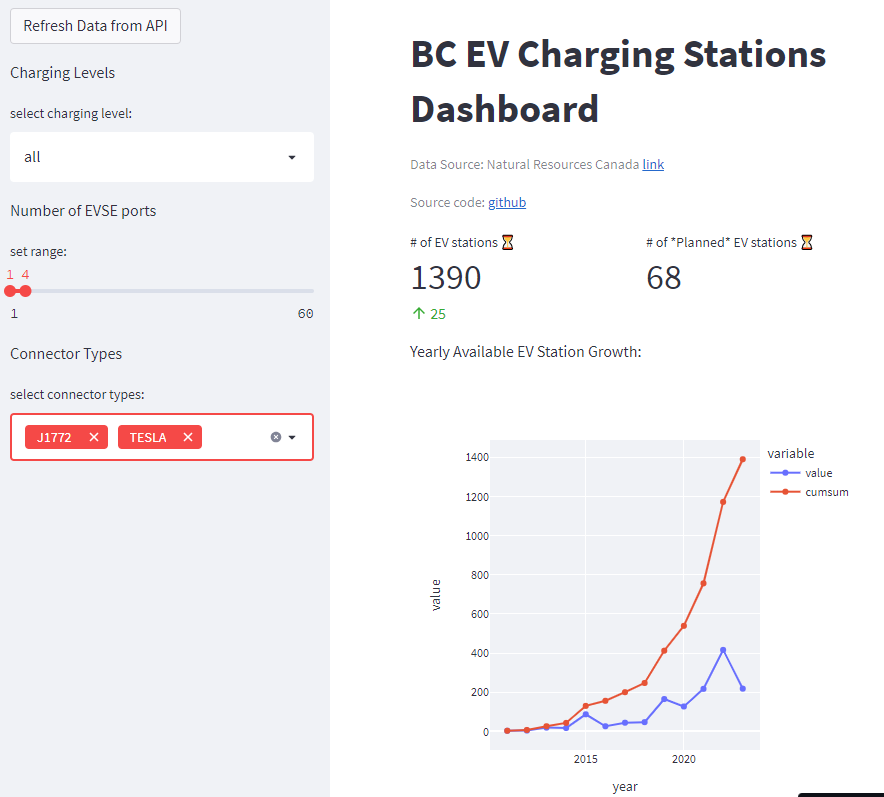Open the charging level dropdown showing "all"
This screenshot has width=884, height=797.
coord(161,157)
